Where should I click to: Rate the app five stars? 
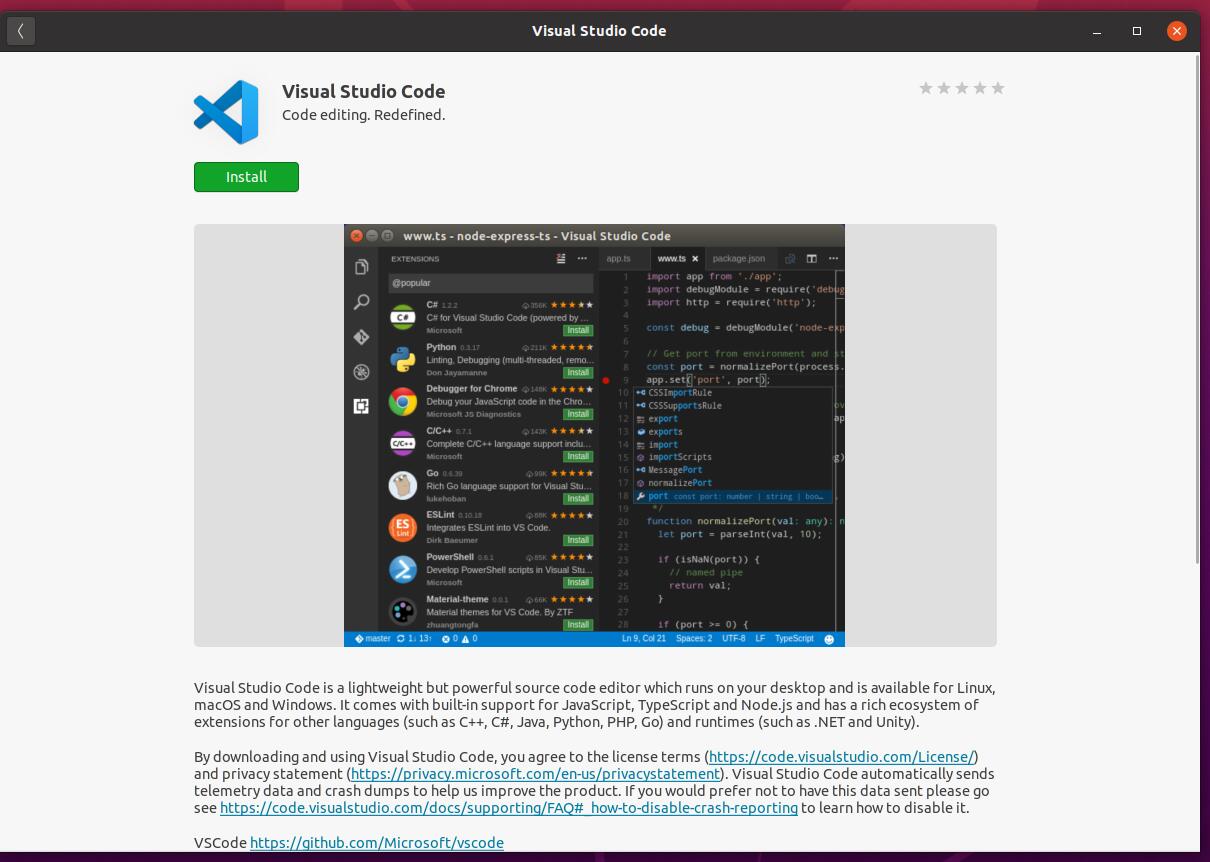point(998,88)
